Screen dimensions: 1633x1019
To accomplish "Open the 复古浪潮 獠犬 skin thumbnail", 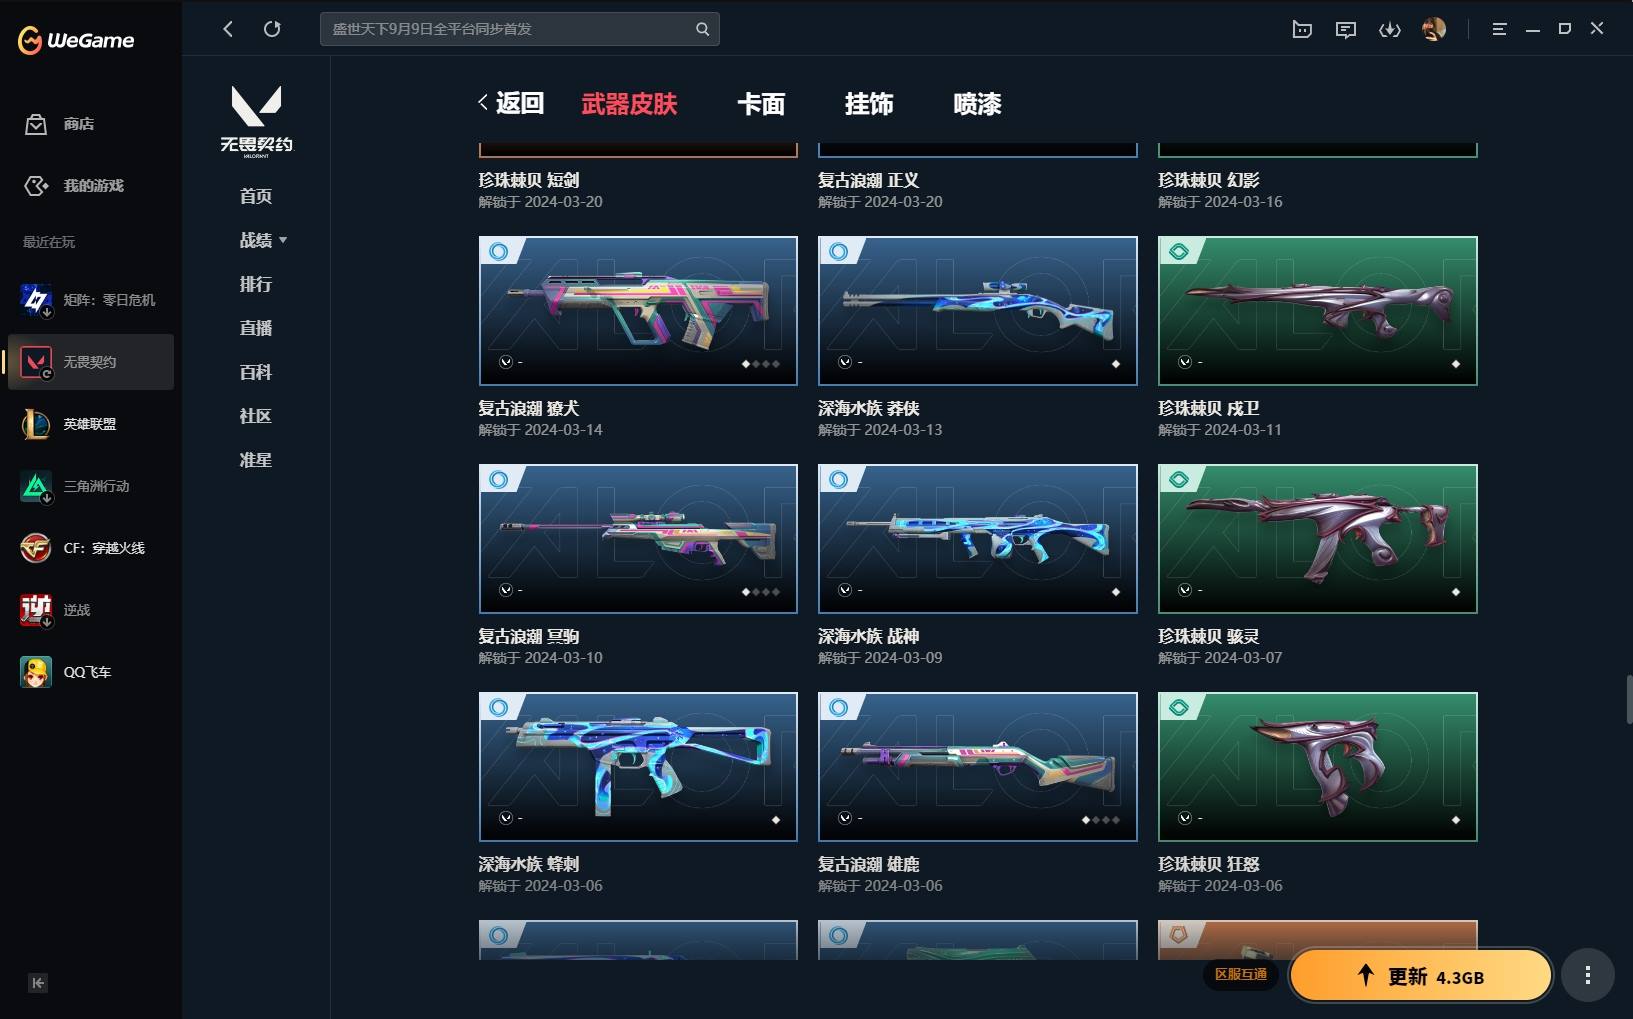I will [638, 311].
